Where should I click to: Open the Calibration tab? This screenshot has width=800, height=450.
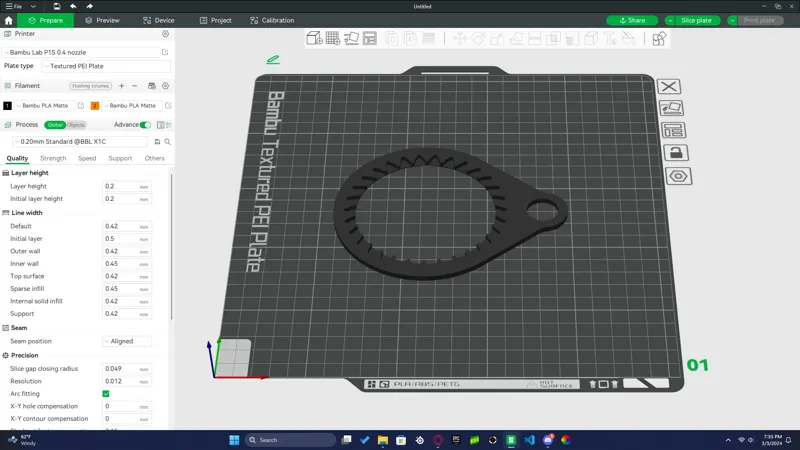point(272,20)
